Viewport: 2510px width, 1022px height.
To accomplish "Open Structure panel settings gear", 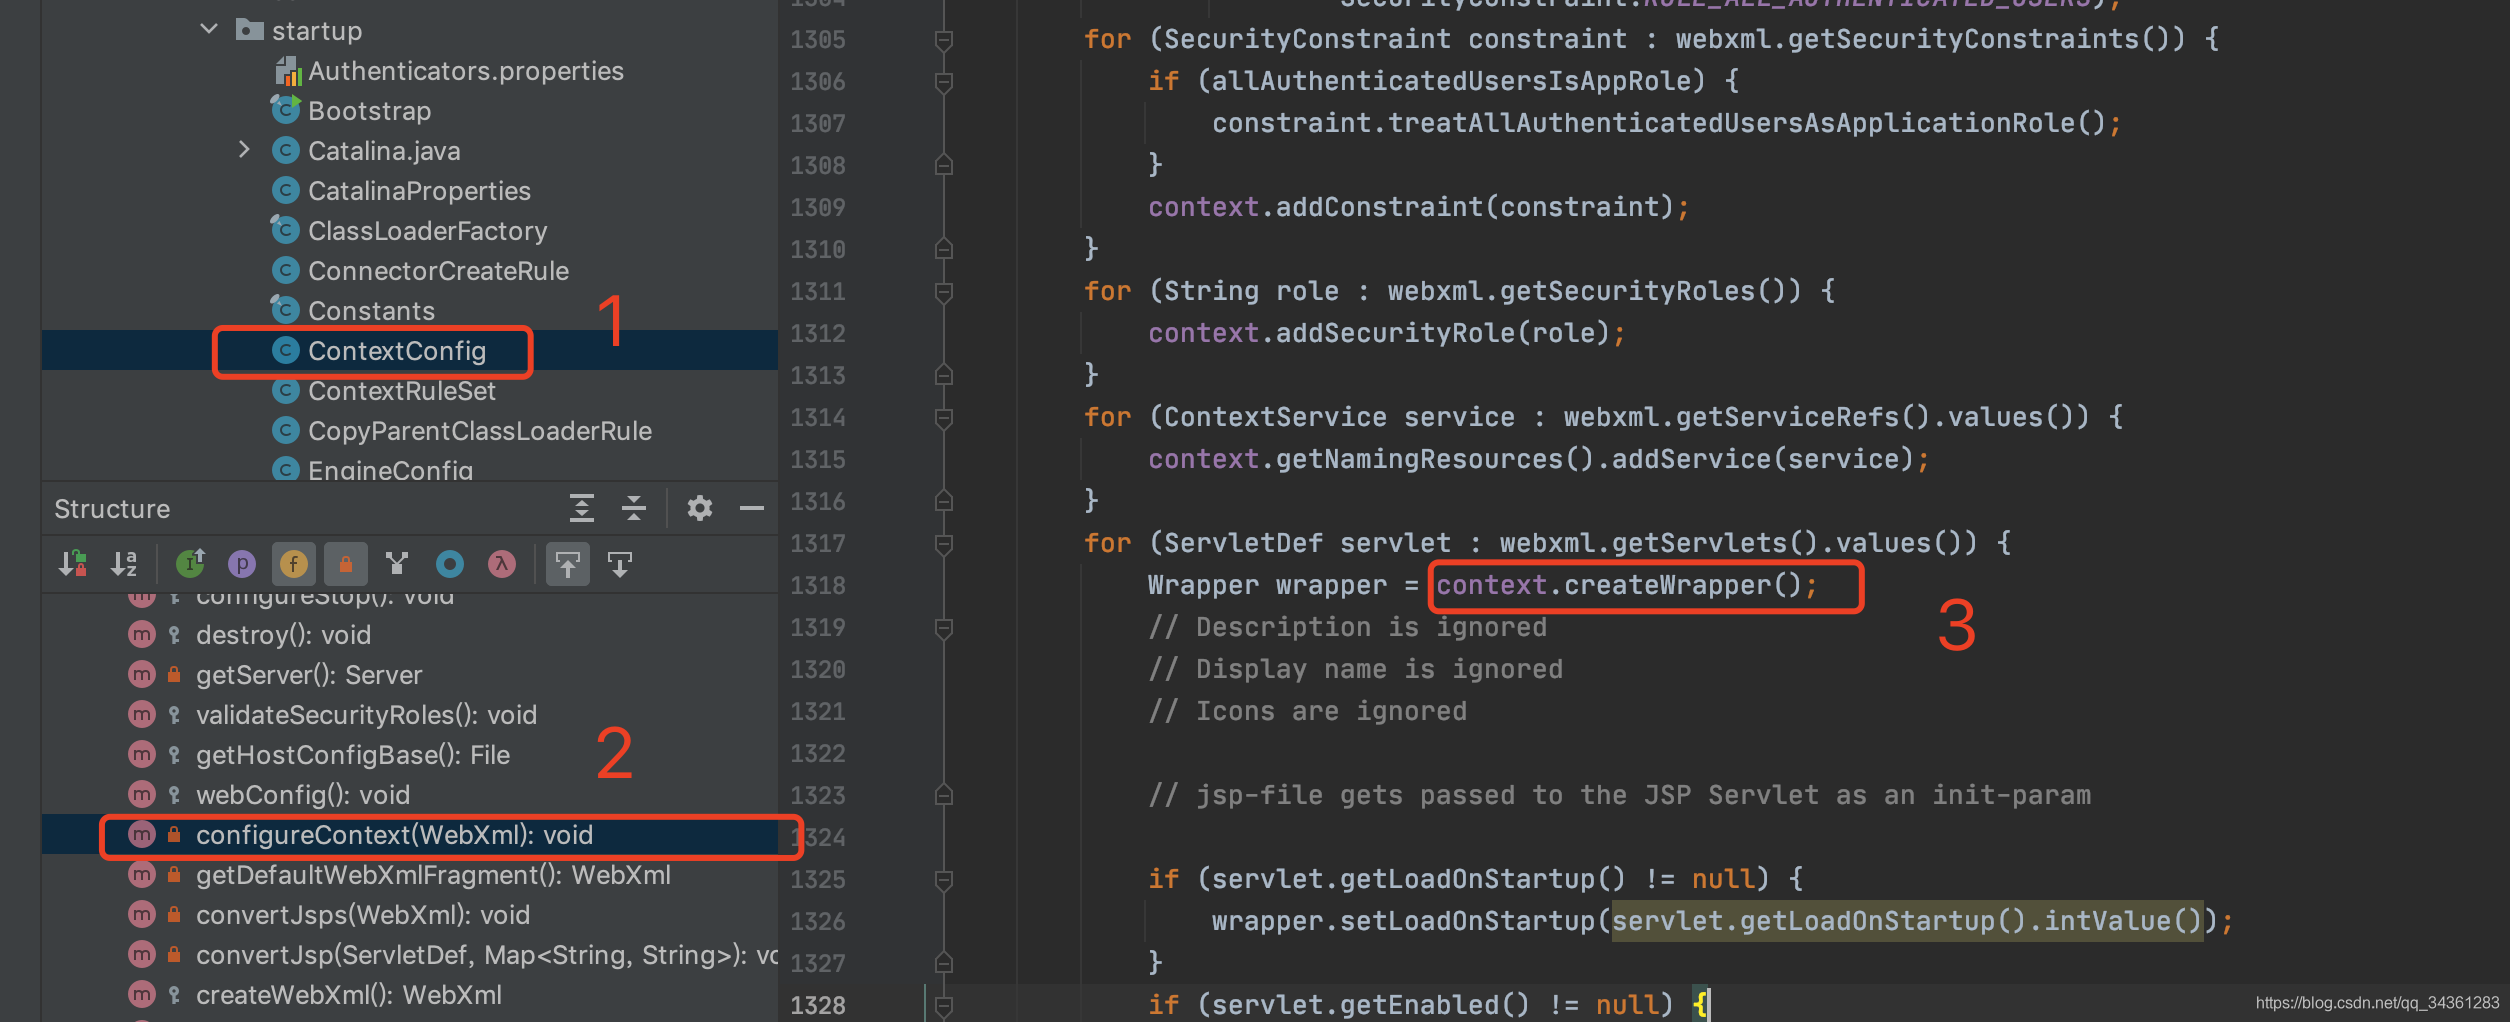I will coord(700,508).
